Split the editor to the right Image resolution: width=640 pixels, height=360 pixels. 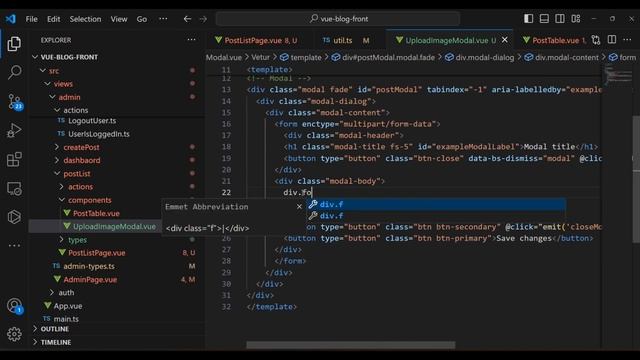(612, 40)
